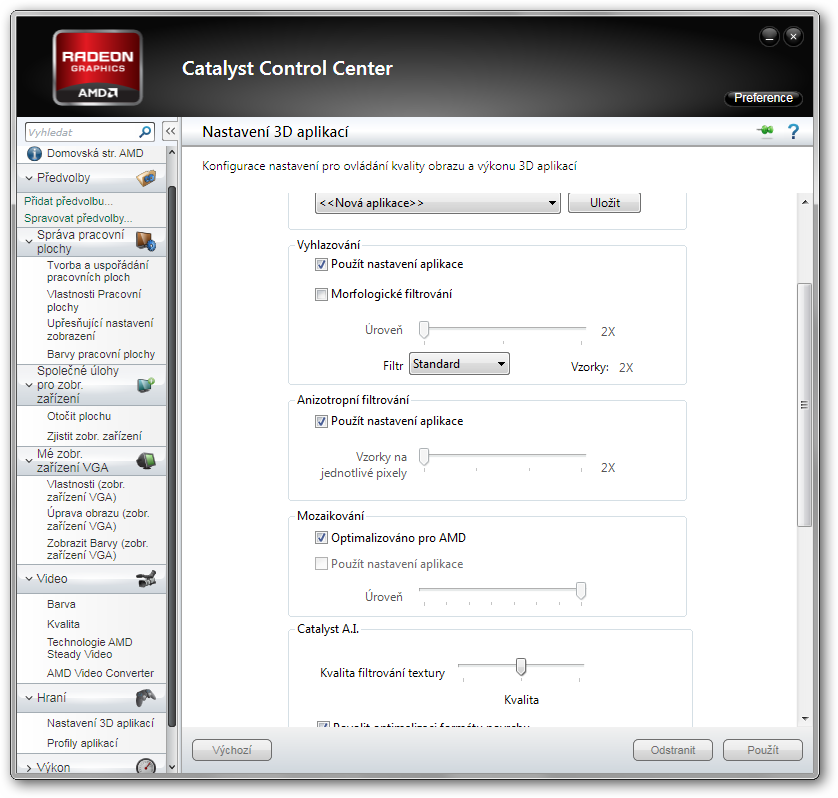This screenshot has height=798, width=838.
Task: Click the Předvolby category icon
Action: [x=145, y=178]
